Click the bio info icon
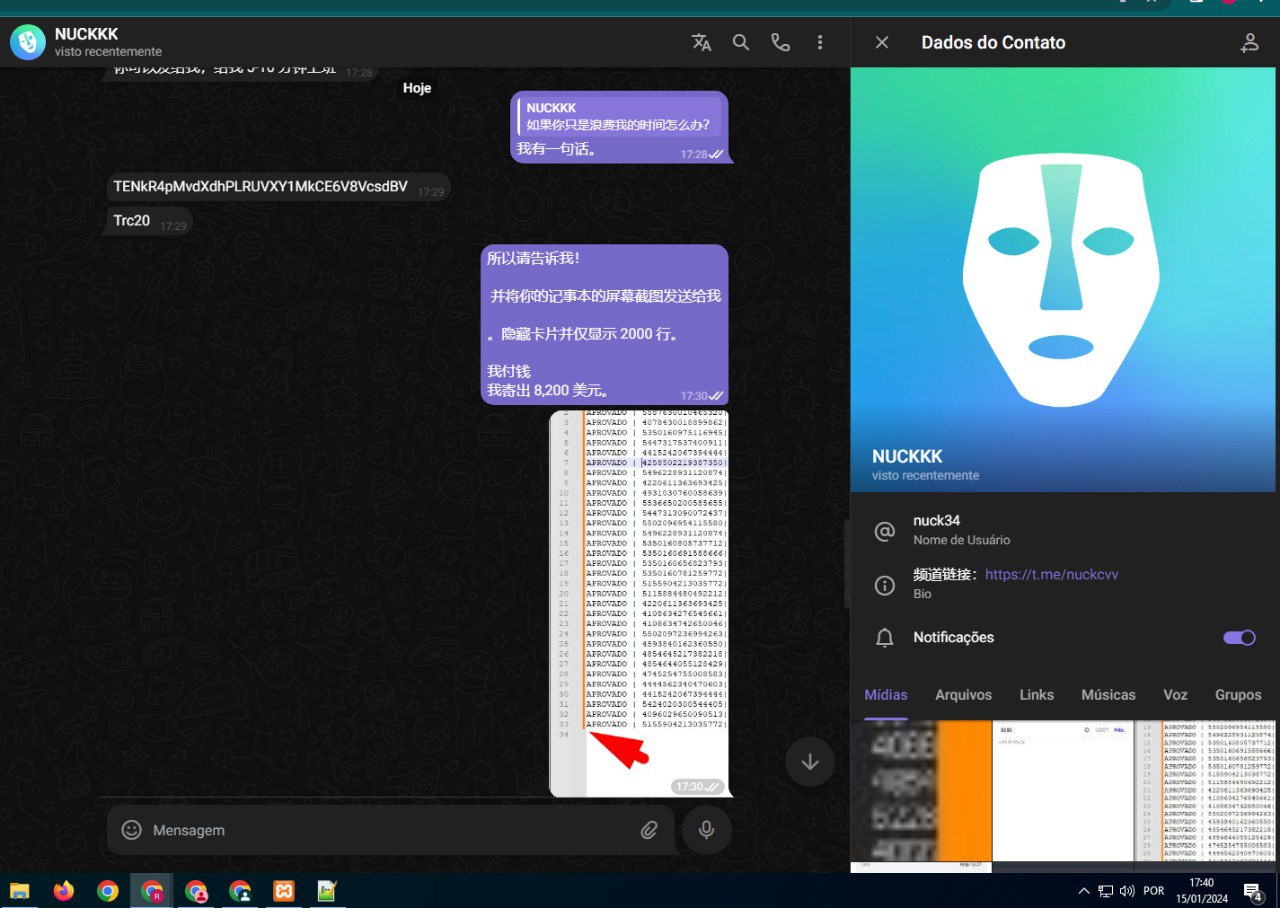This screenshot has width=1280, height=908. (884, 586)
